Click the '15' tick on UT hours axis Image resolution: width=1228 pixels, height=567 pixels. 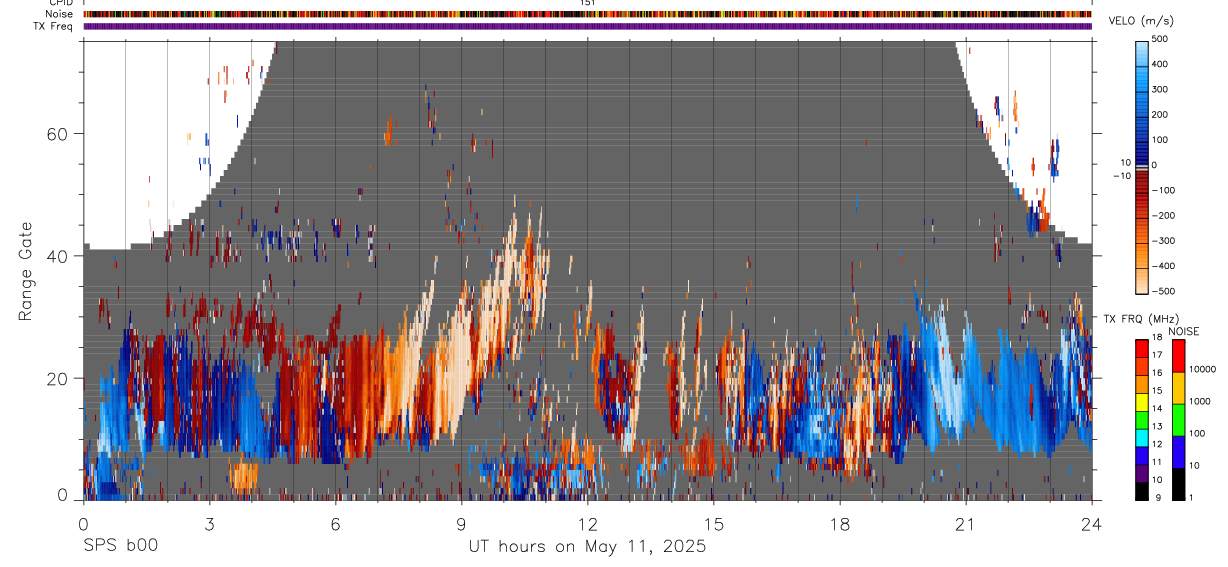714,523
